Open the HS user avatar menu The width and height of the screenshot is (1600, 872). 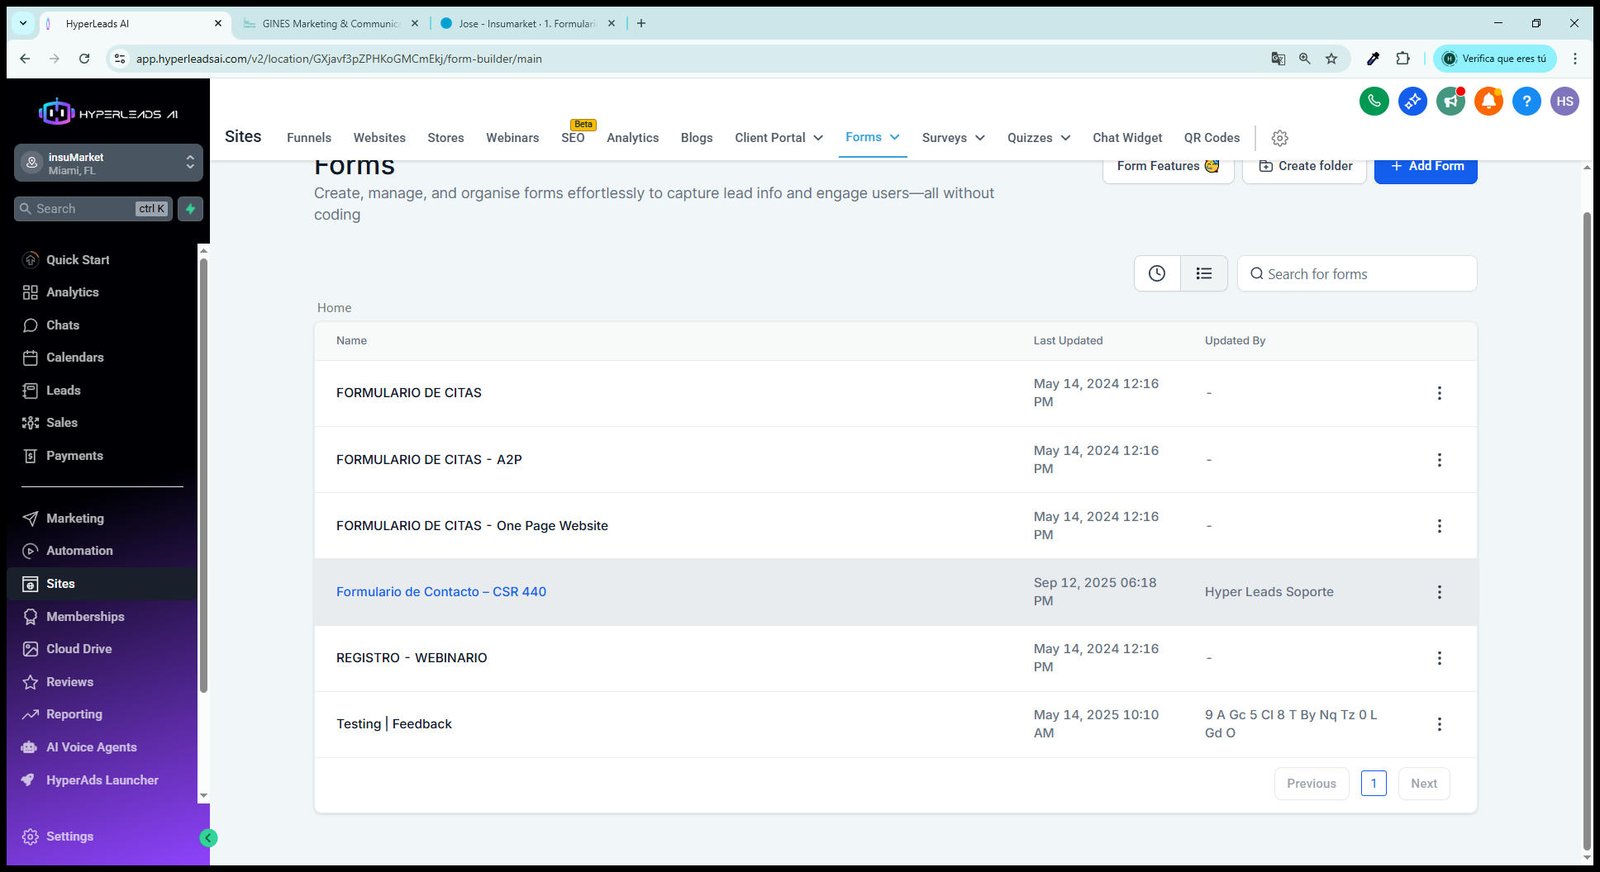click(x=1564, y=101)
